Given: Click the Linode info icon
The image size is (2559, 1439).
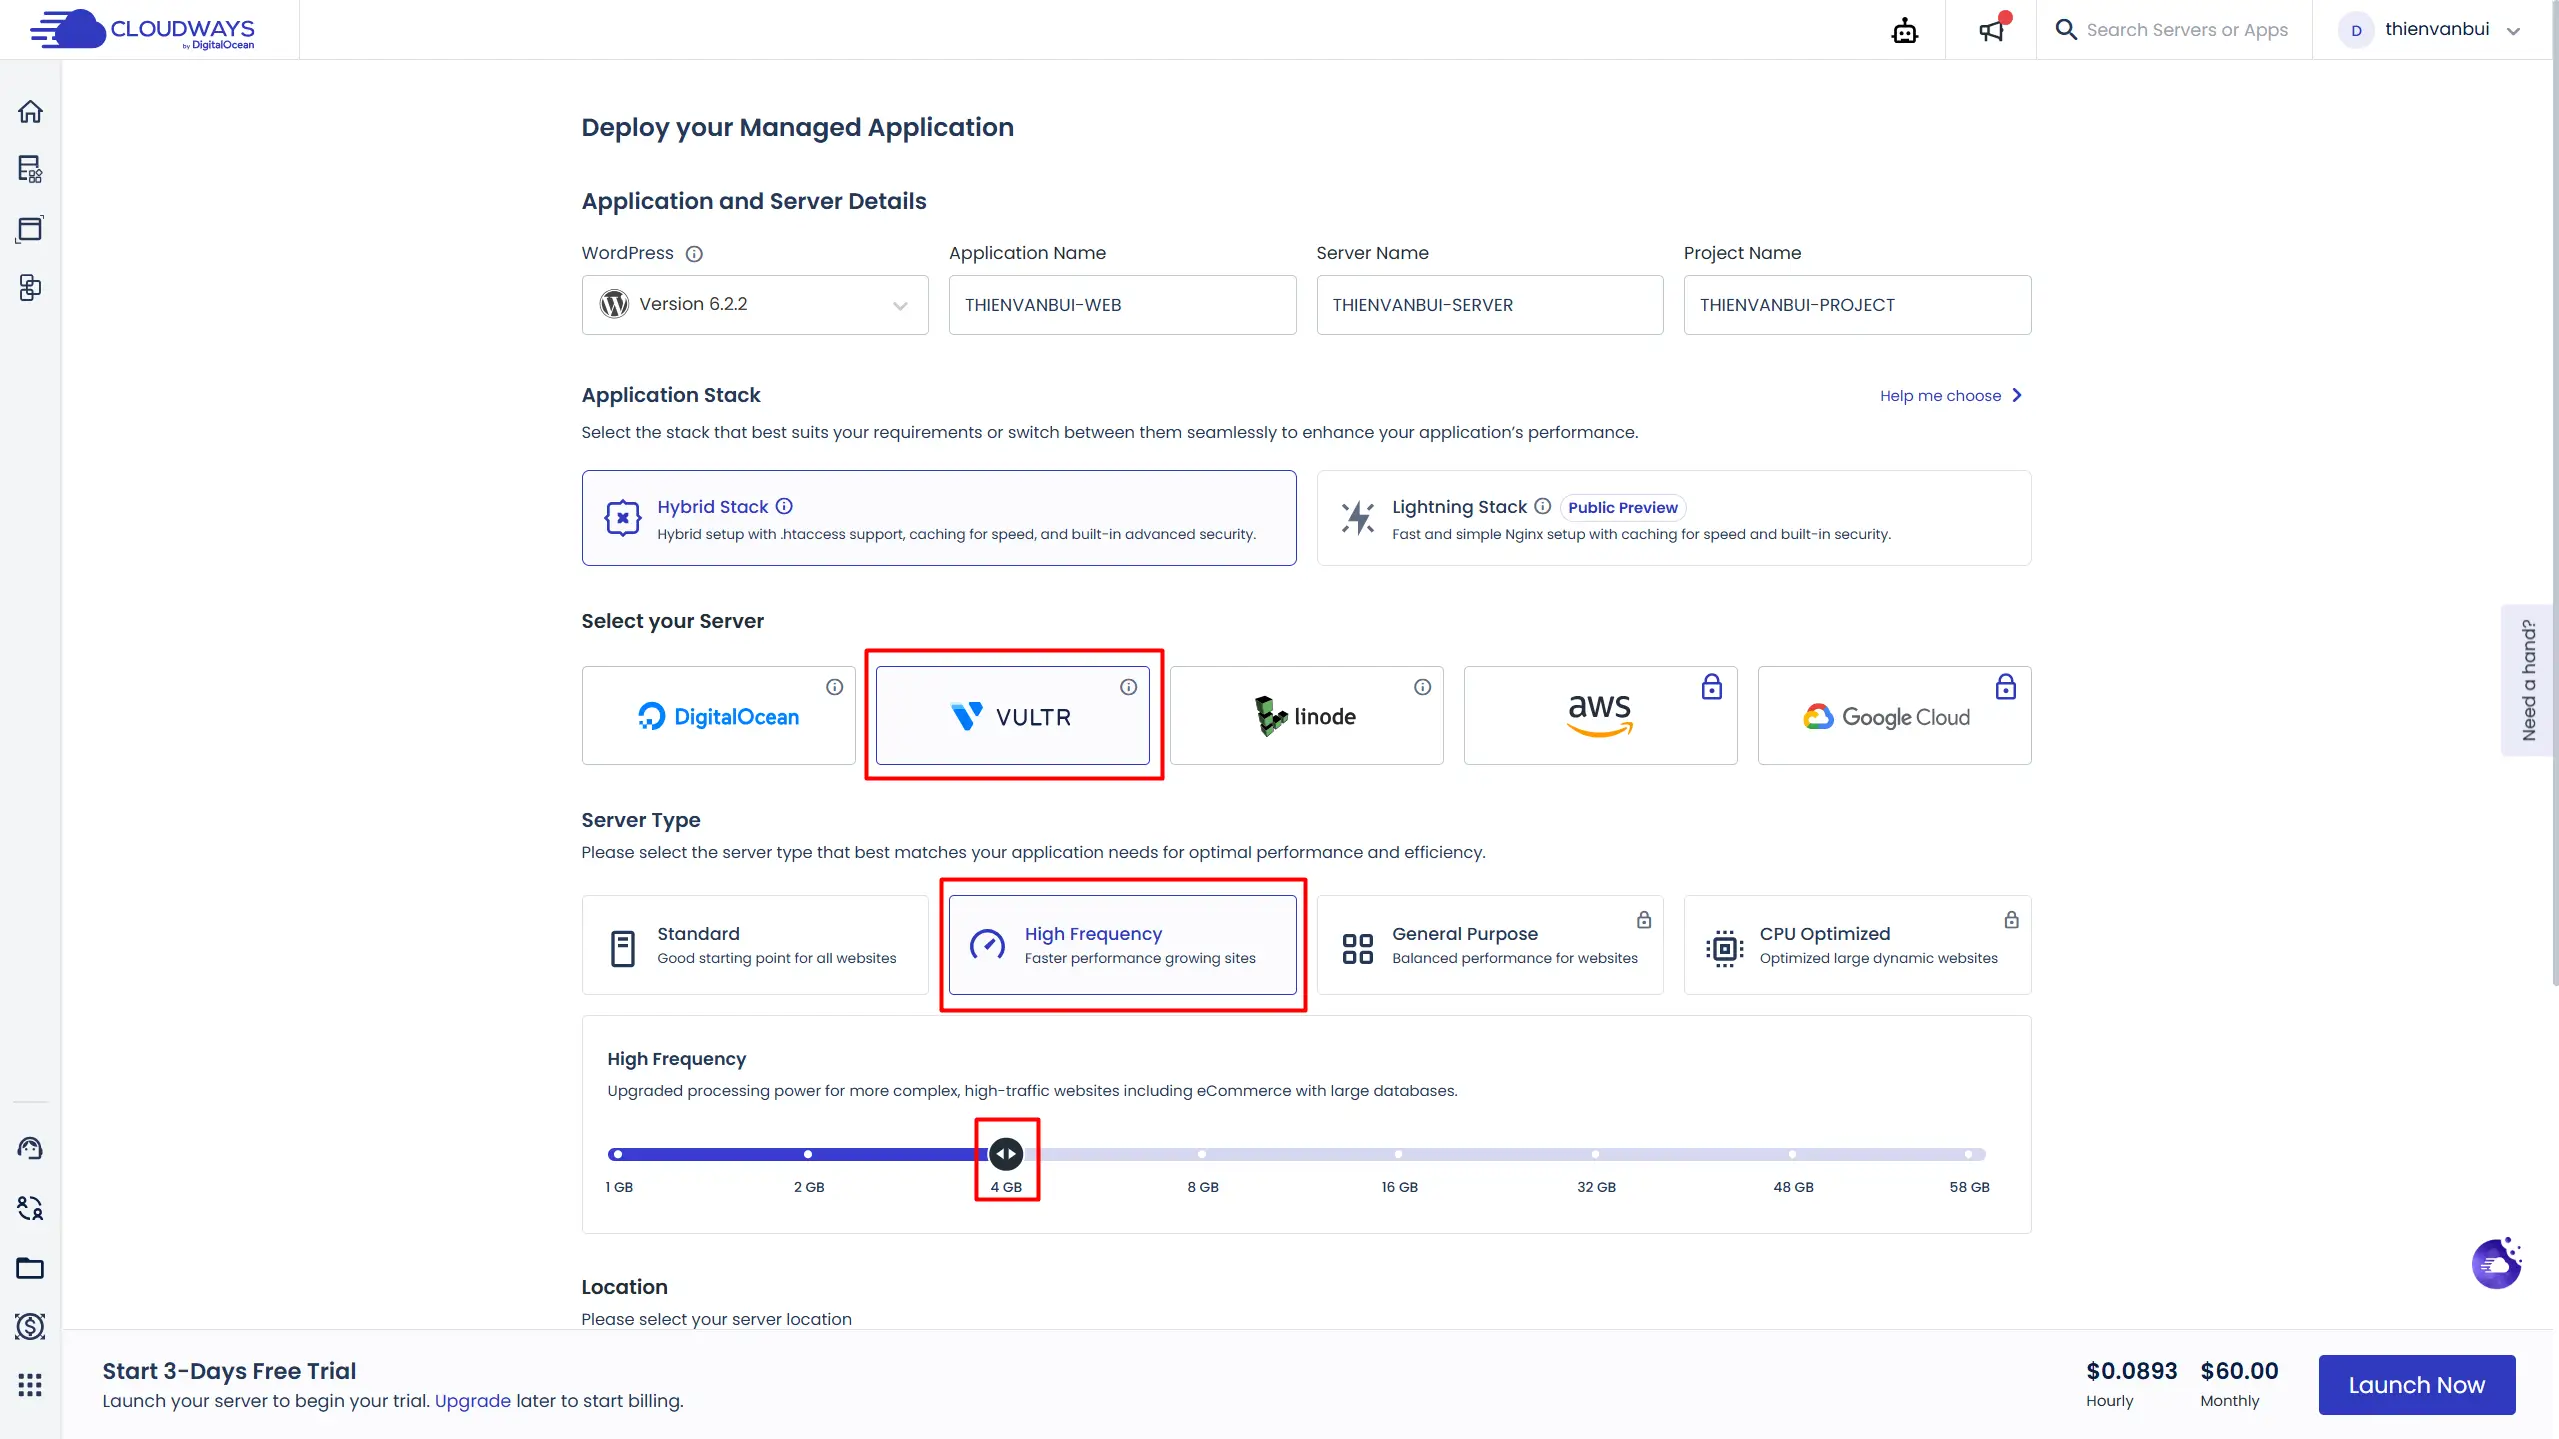Looking at the screenshot, I should pyautogui.click(x=1423, y=687).
